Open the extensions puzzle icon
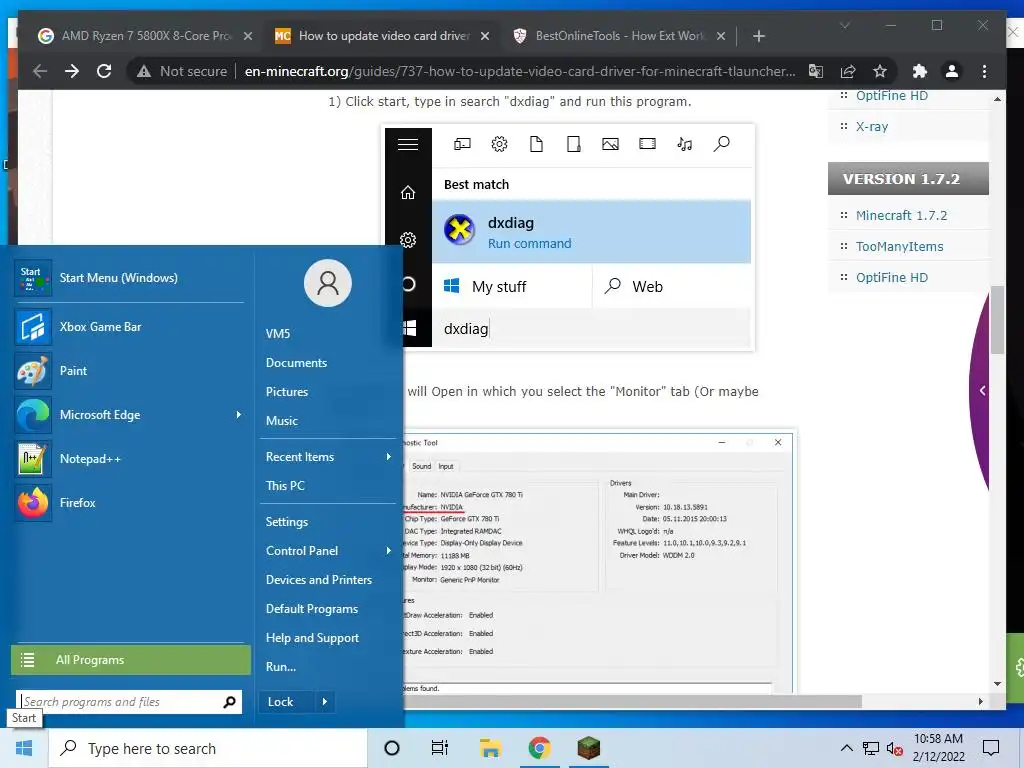This screenshot has height=768, width=1024. click(920, 71)
